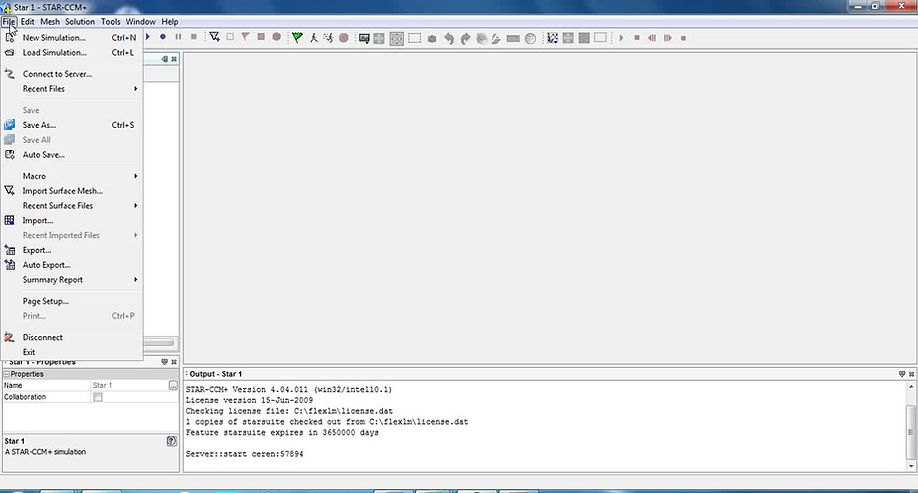Open the Help menu
Screen dimensions: 918x493
point(170,22)
